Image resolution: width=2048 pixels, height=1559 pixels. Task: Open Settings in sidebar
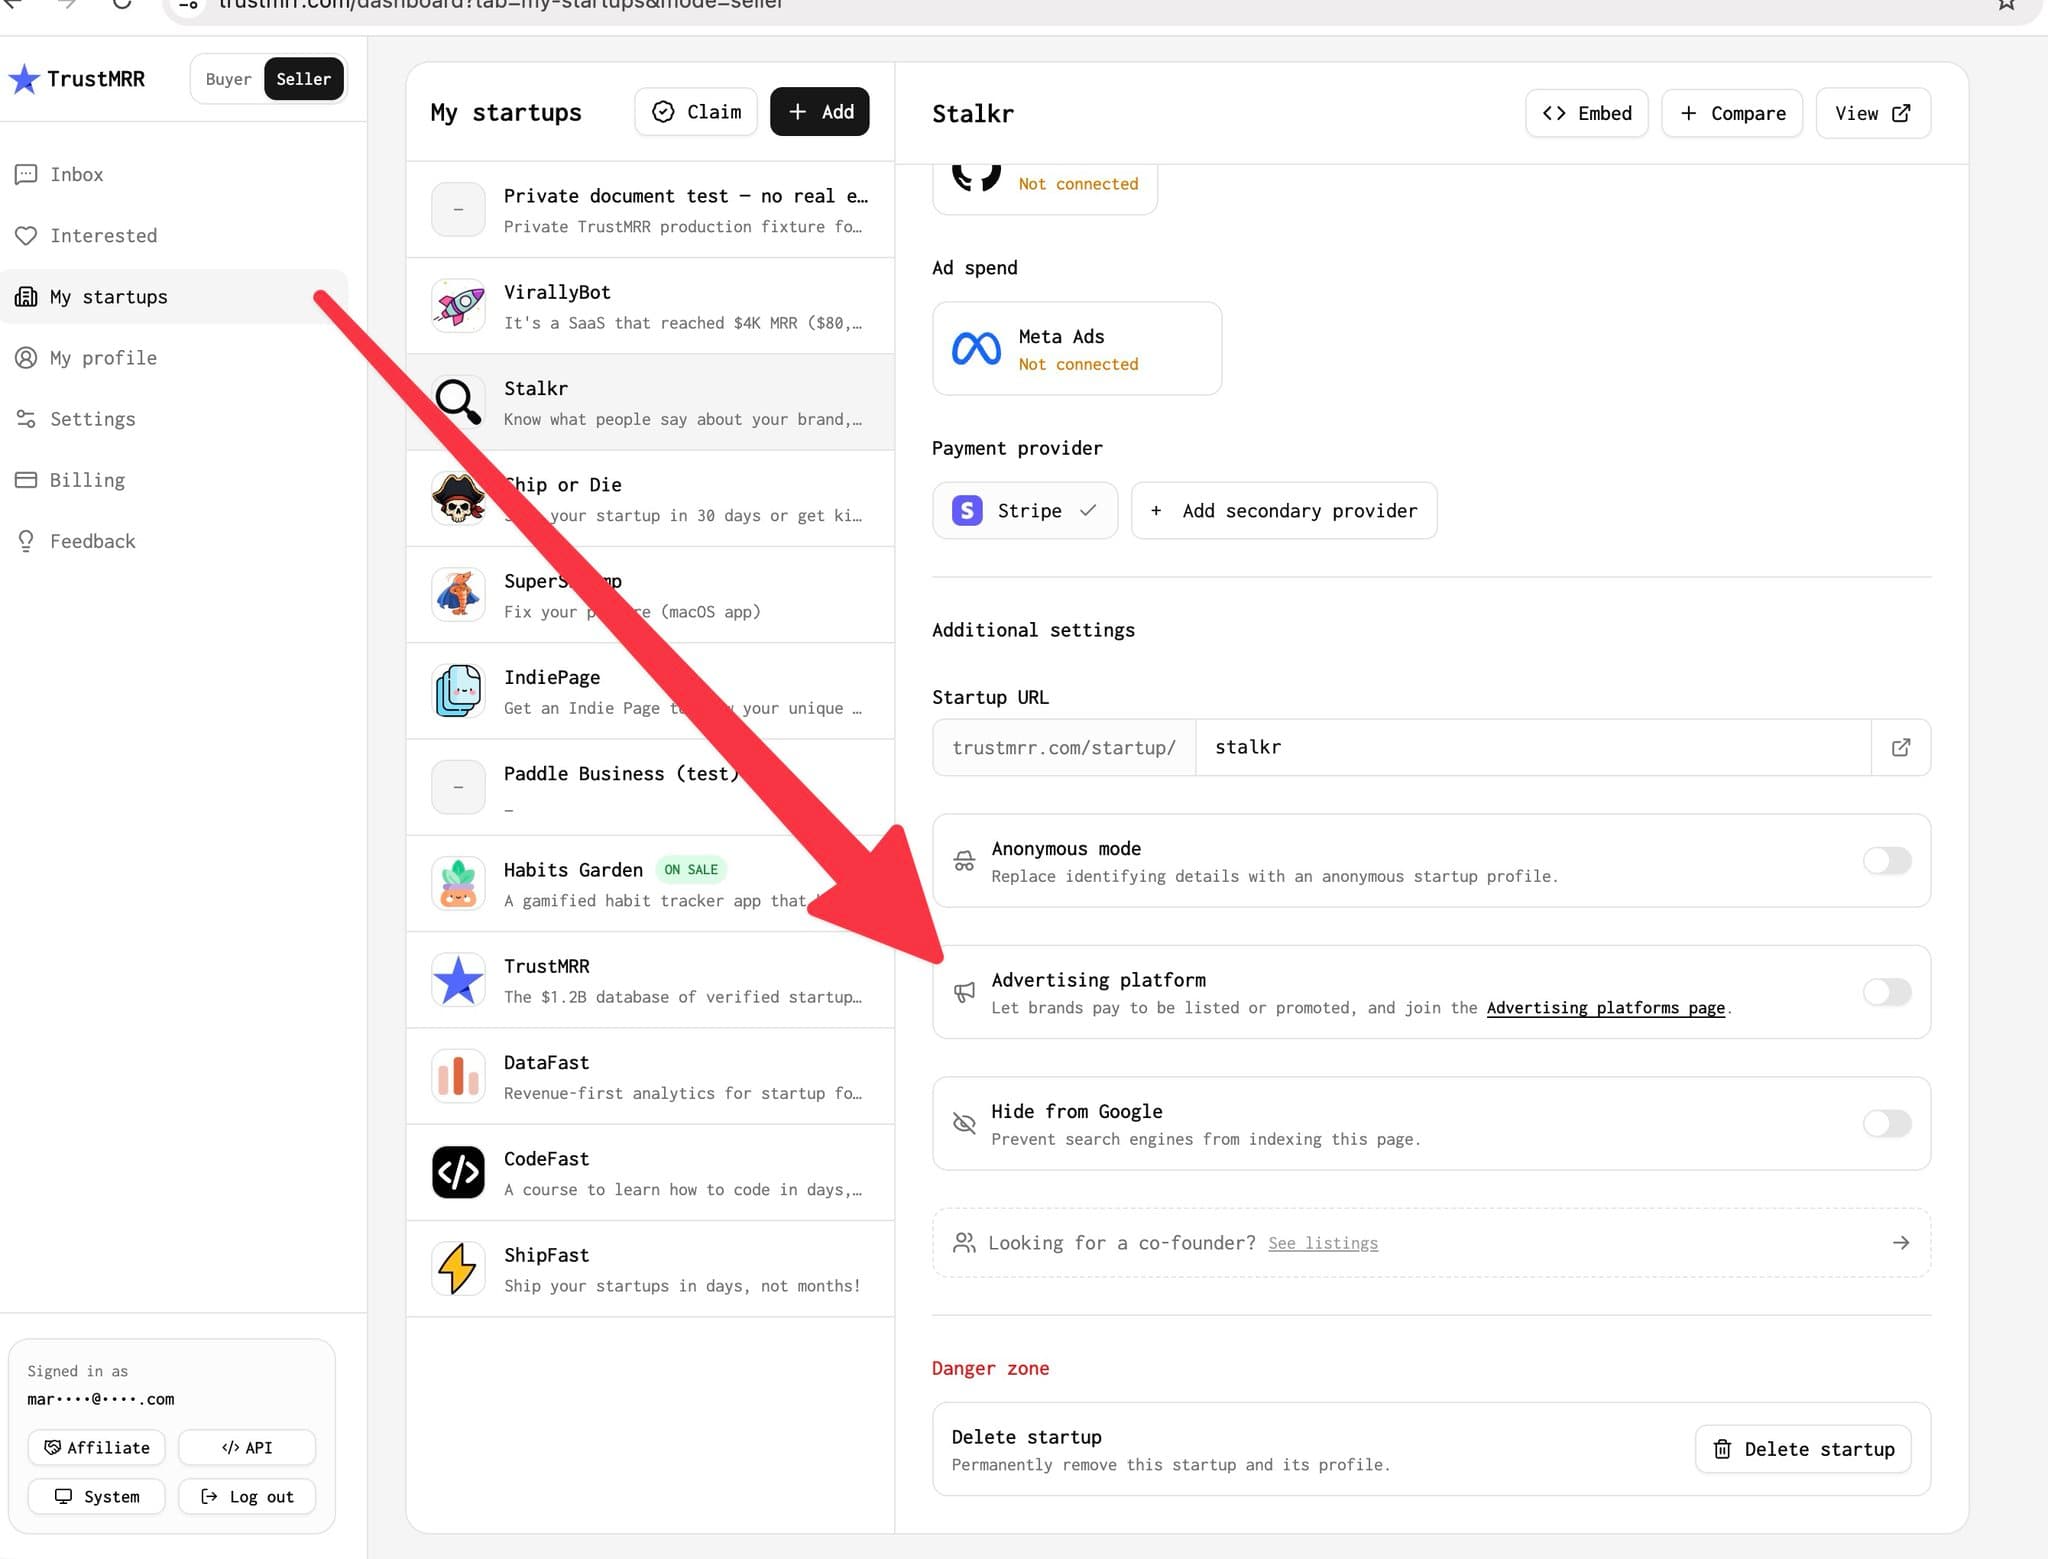tap(174, 419)
